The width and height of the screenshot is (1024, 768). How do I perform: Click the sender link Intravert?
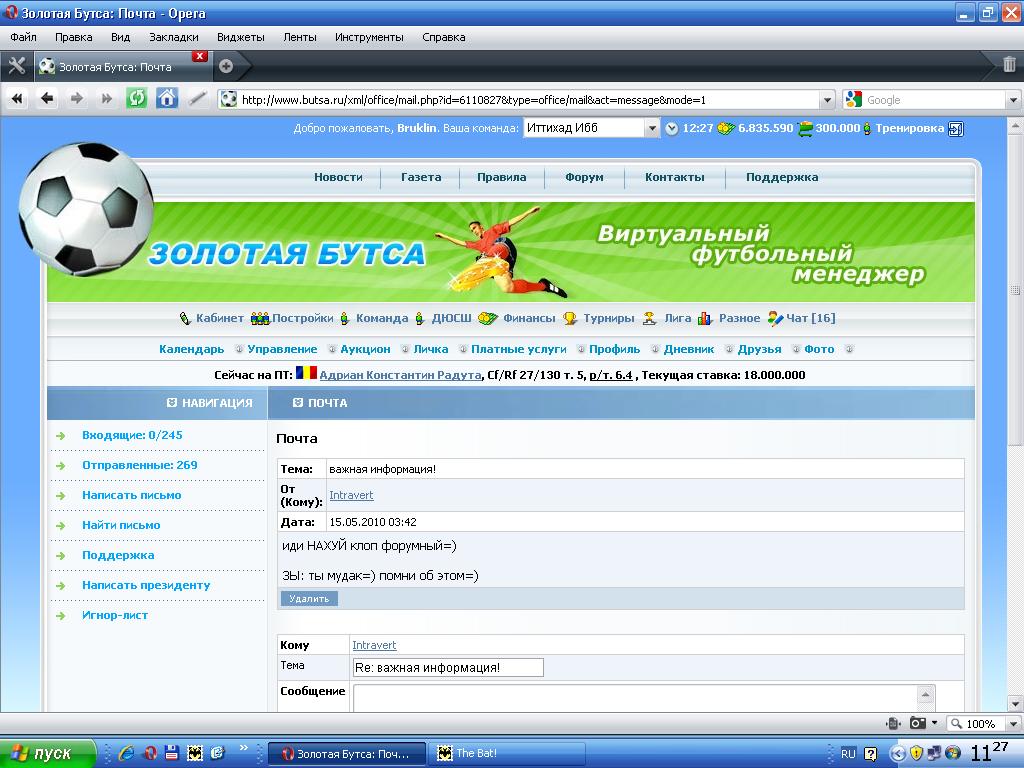click(351, 495)
